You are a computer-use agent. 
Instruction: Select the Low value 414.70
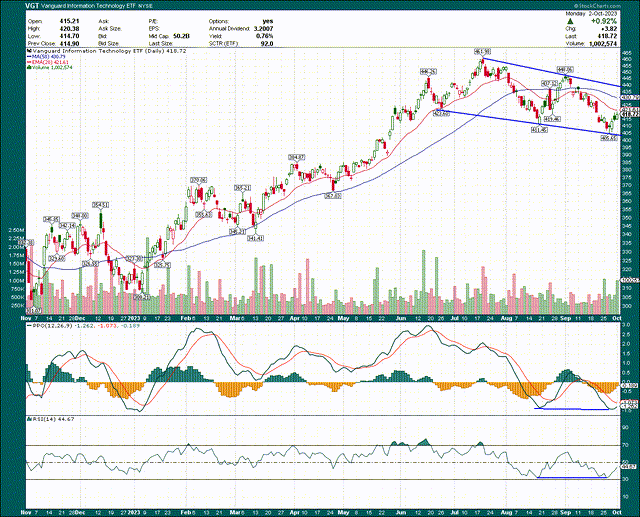coord(69,36)
